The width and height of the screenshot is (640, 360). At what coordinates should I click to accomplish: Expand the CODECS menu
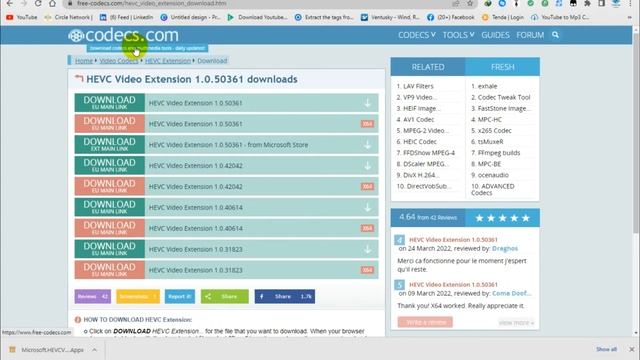(417, 35)
